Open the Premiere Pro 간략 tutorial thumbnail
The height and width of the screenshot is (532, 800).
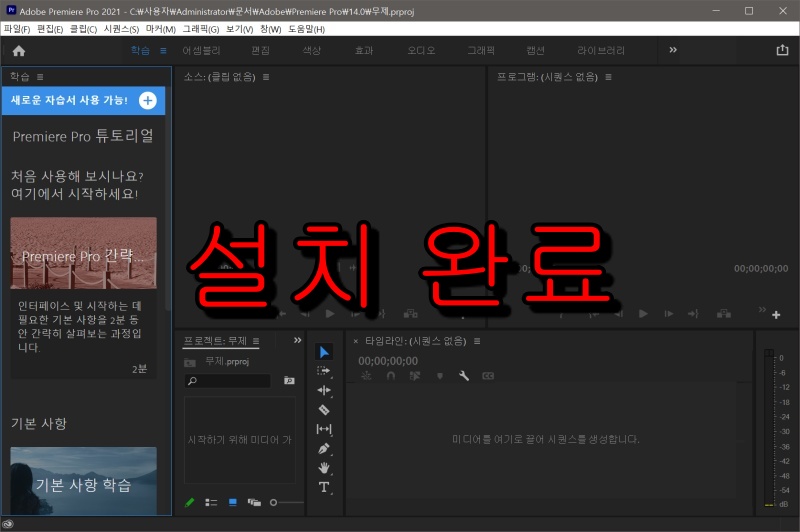[84, 253]
